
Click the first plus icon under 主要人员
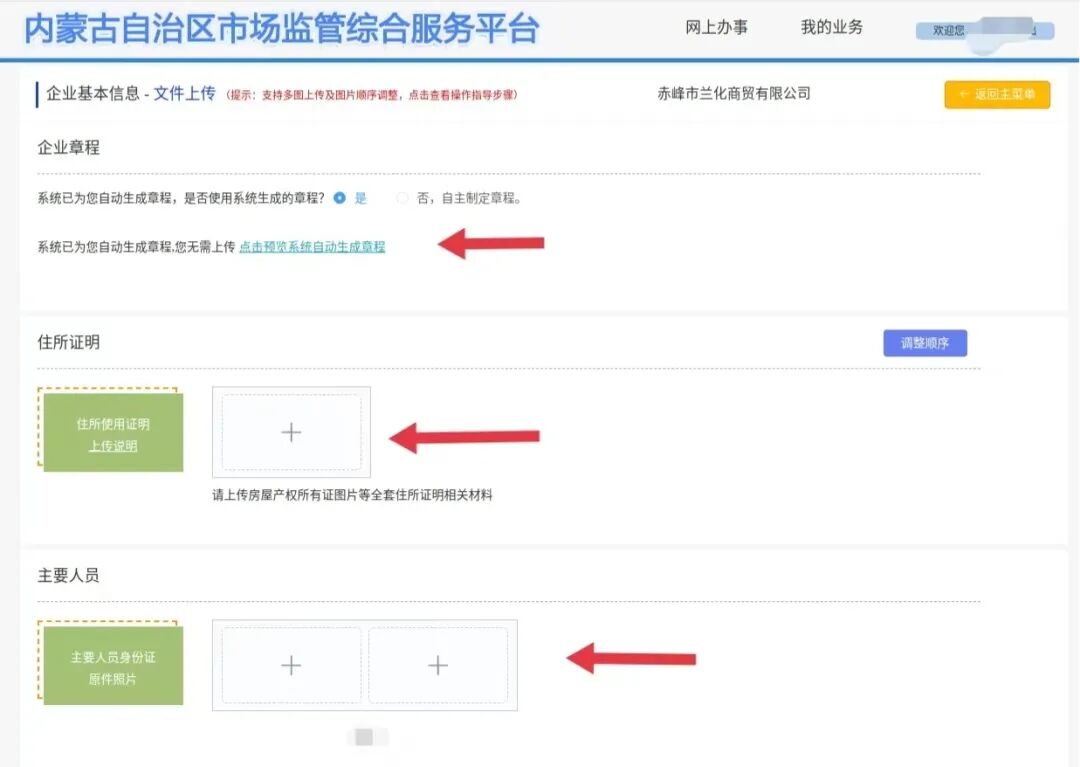pos(291,663)
